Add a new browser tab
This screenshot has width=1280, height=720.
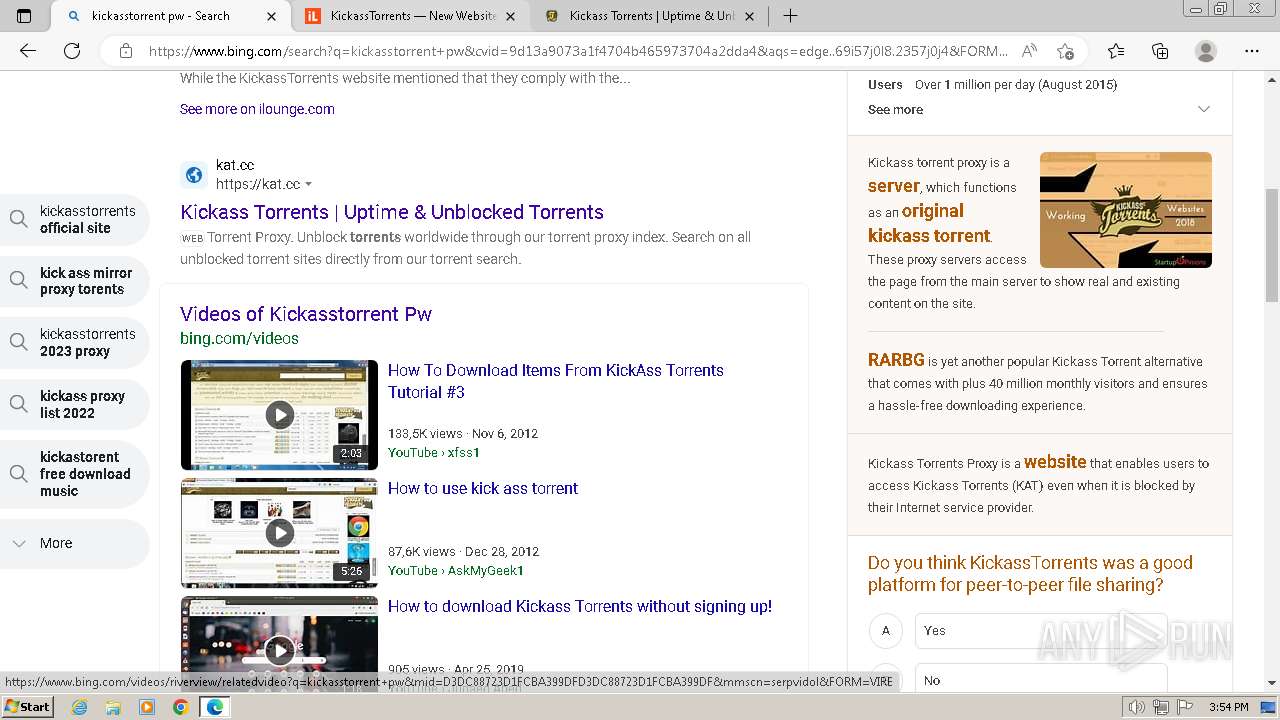click(x=790, y=16)
